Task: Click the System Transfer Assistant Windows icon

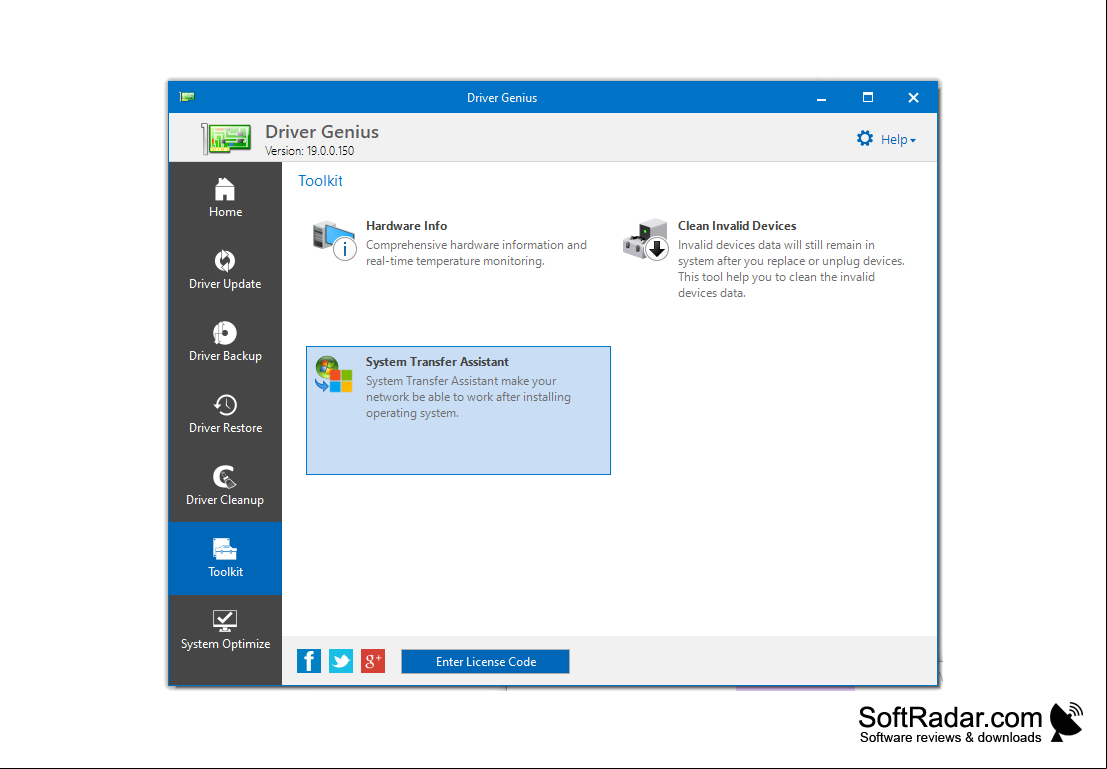Action: click(x=334, y=374)
